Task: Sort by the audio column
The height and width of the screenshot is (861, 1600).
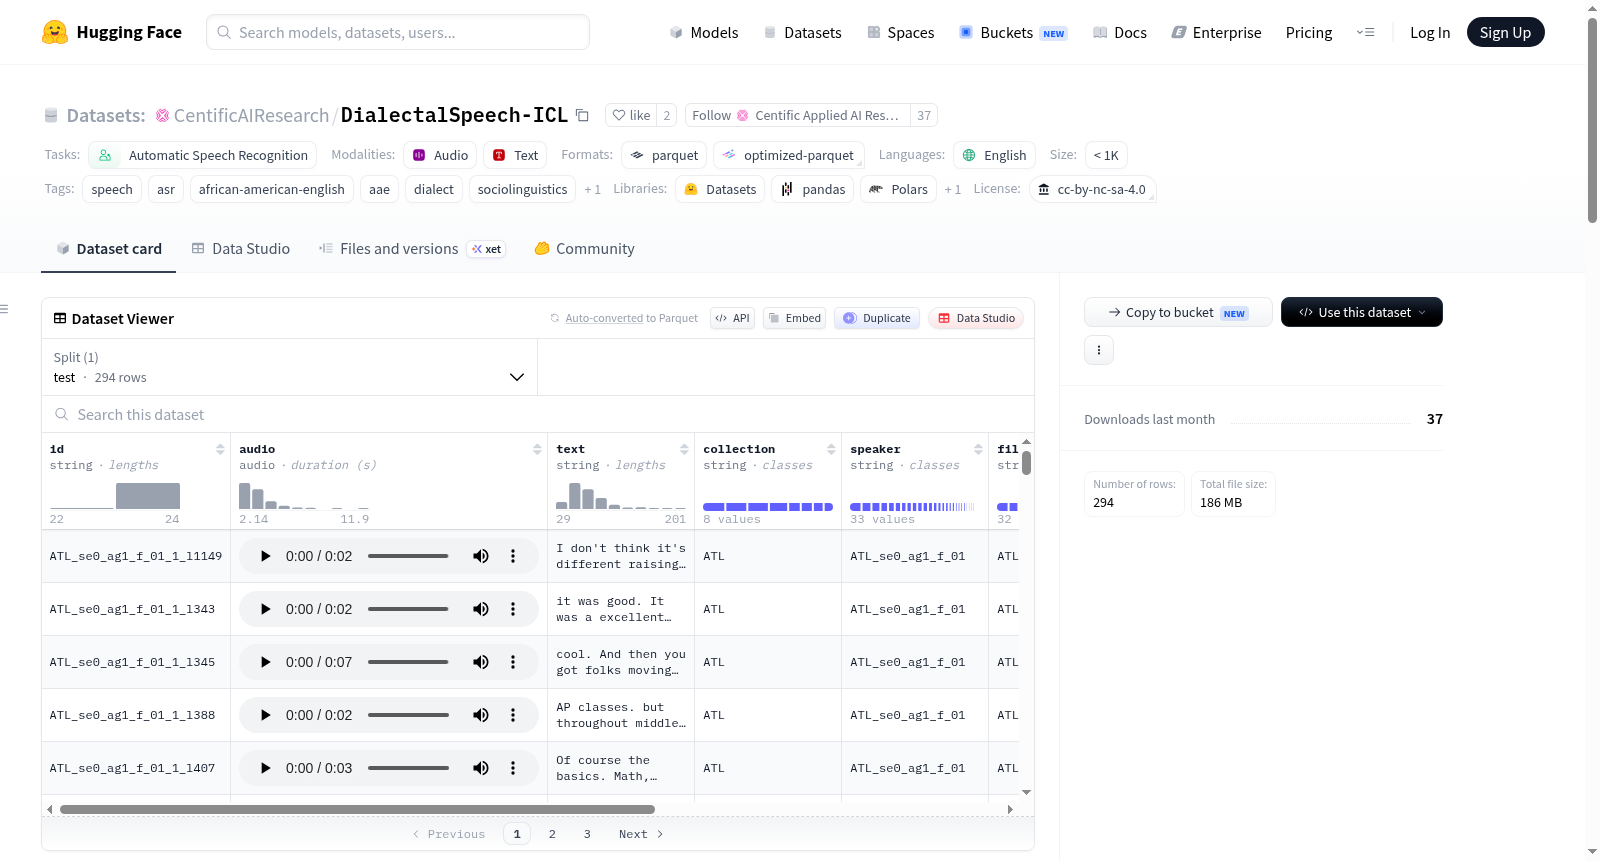Action: 537,449
